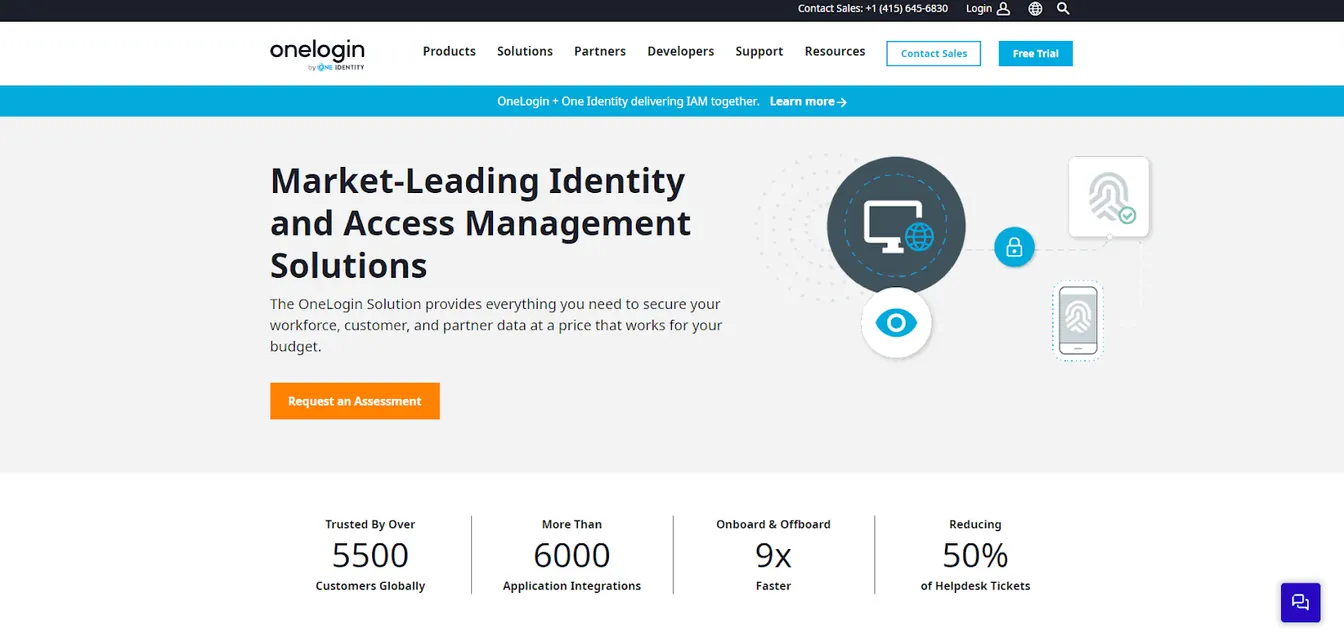1344x633 pixels.
Task: Open the Resources menu
Action: coord(835,51)
